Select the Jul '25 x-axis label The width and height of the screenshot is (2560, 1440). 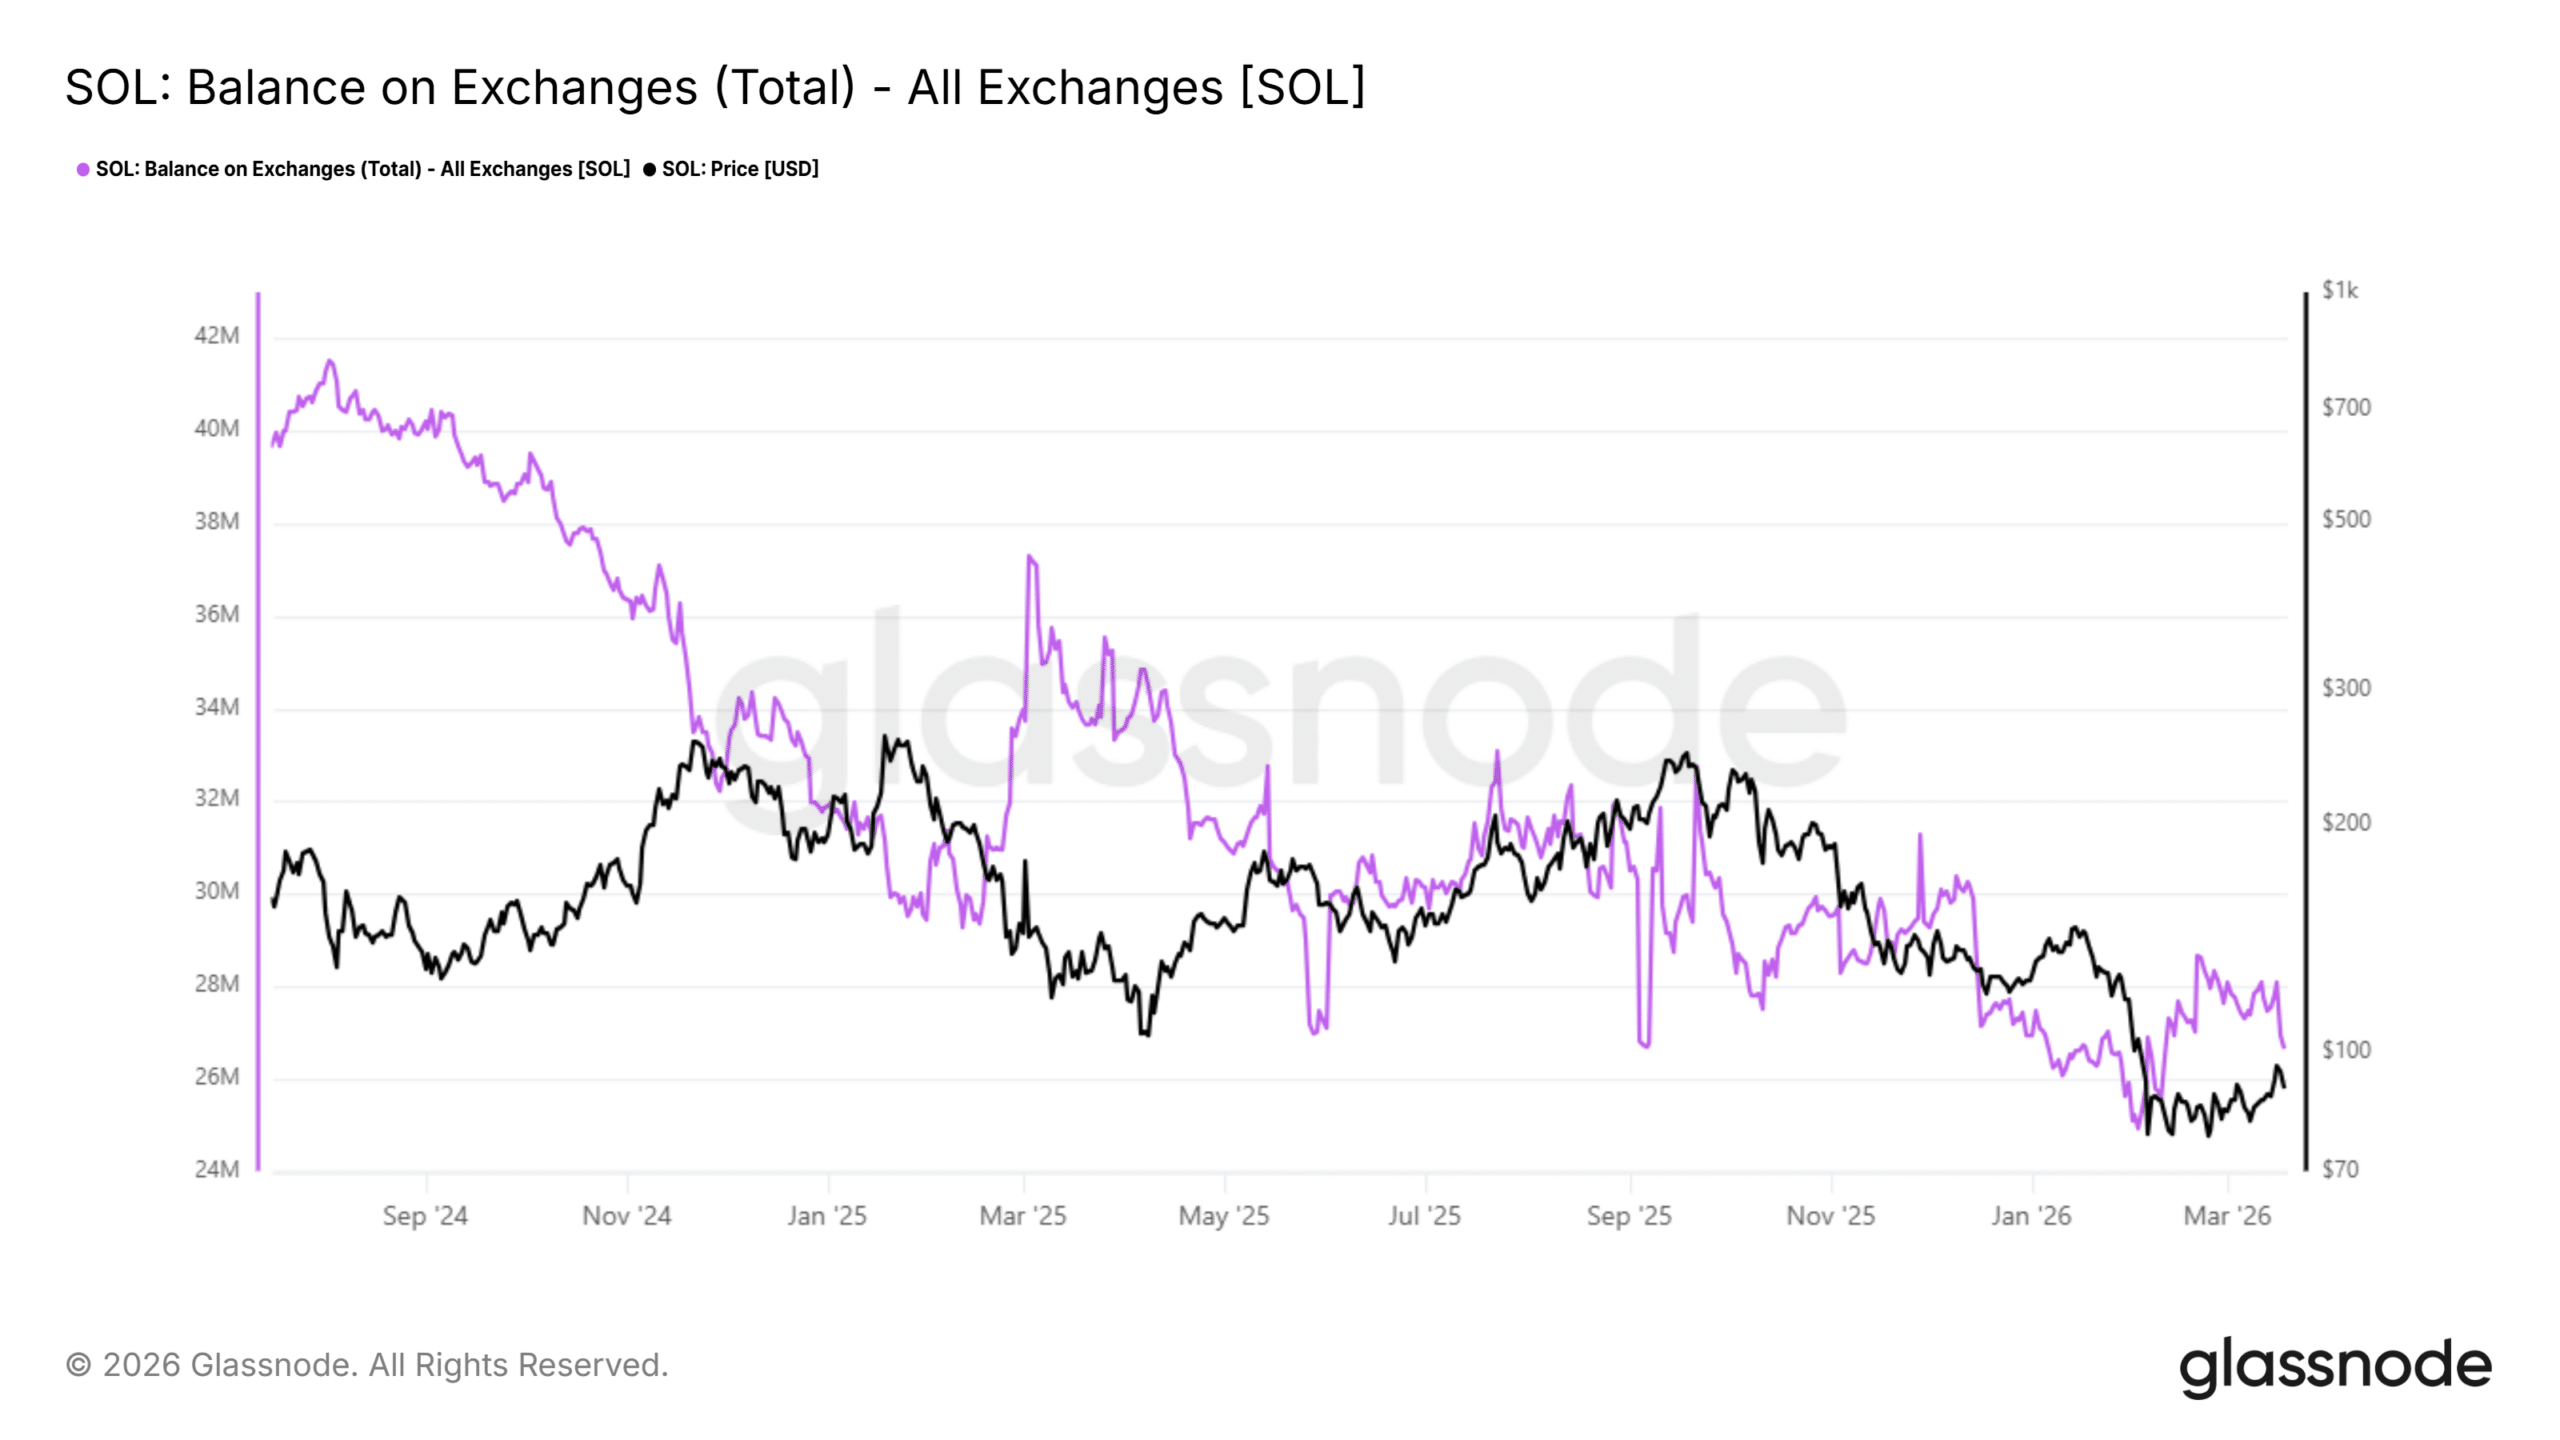click(1424, 1216)
